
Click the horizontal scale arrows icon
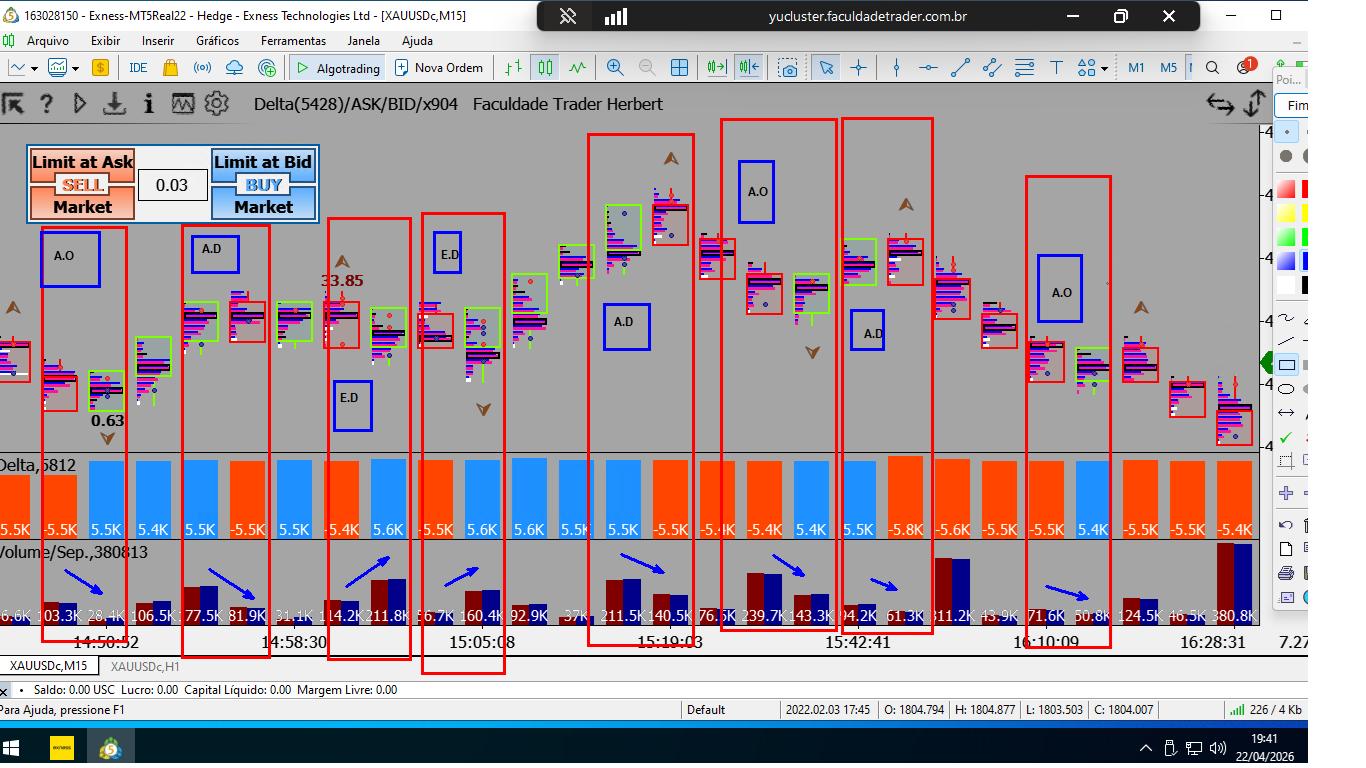click(1220, 104)
